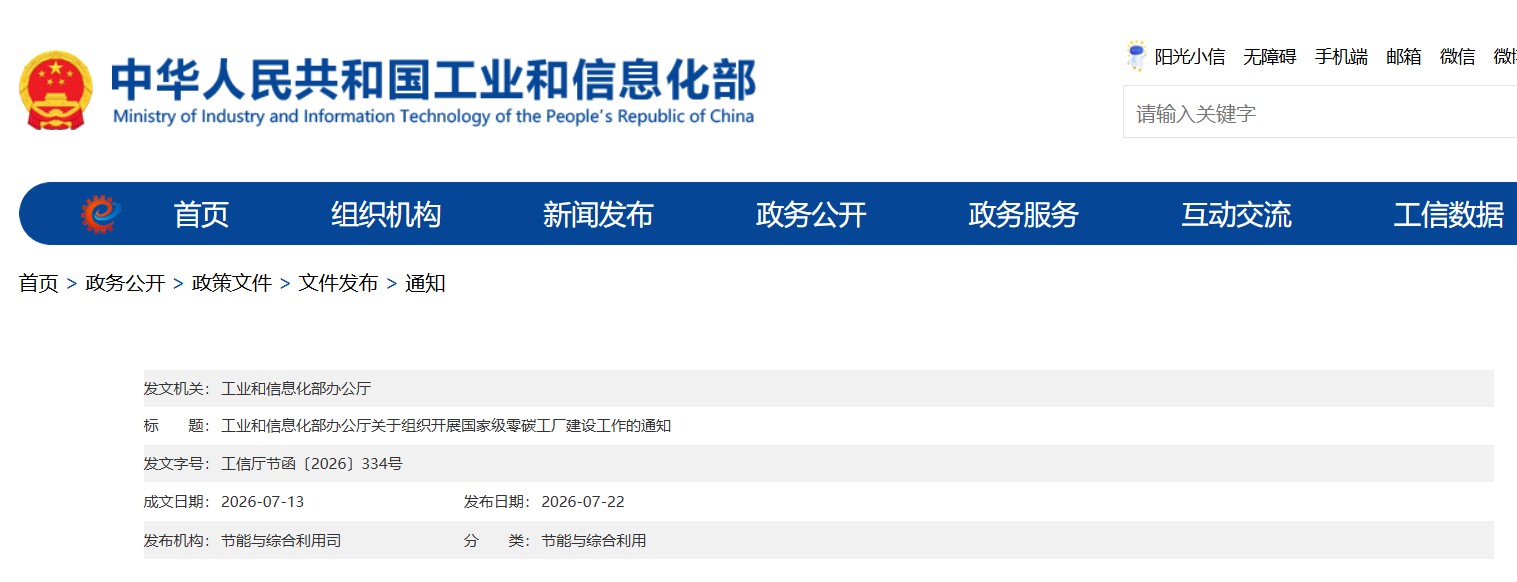
Task: Click the 发文字号 label
Action: click(177, 464)
